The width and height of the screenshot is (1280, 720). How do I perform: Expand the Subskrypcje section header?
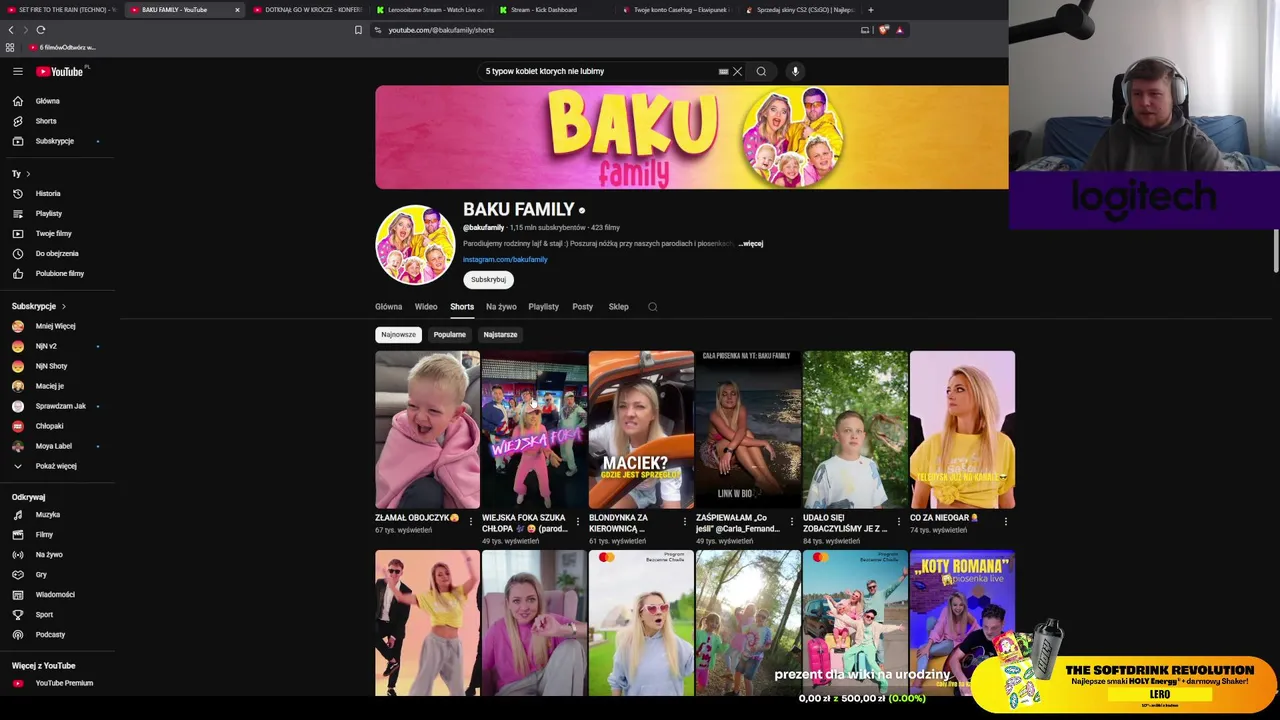(x=39, y=306)
